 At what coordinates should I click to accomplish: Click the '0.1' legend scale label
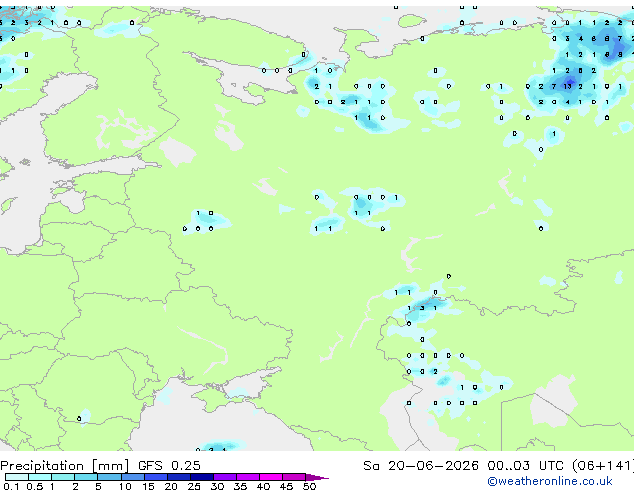click(x=11, y=486)
